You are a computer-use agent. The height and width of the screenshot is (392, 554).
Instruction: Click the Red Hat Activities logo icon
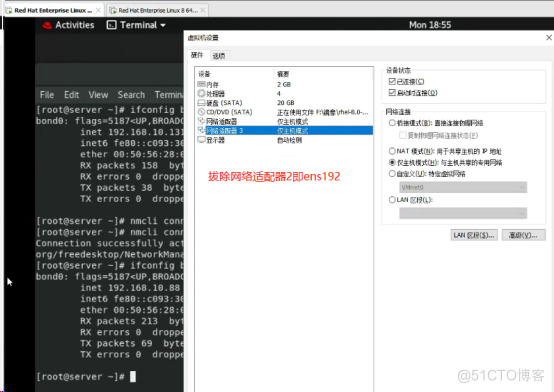[x=47, y=25]
